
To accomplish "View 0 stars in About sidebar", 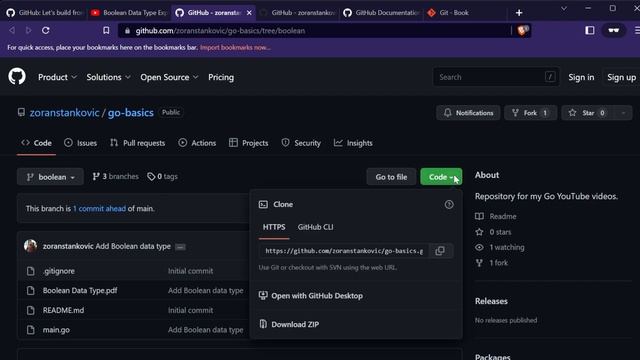I will coord(500,232).
